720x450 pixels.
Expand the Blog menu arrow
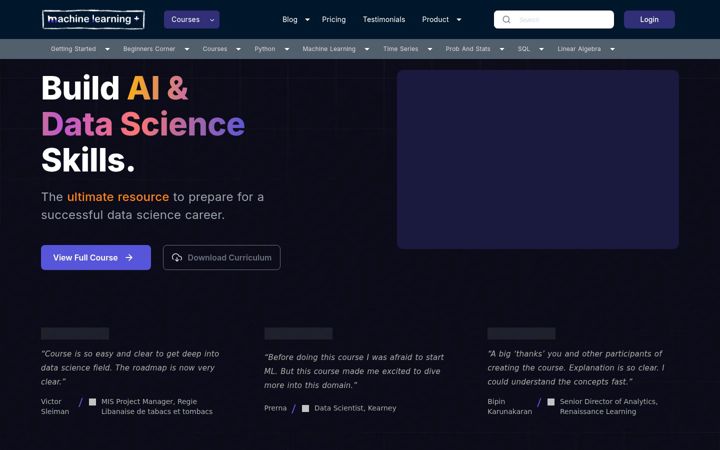point(307,20)
